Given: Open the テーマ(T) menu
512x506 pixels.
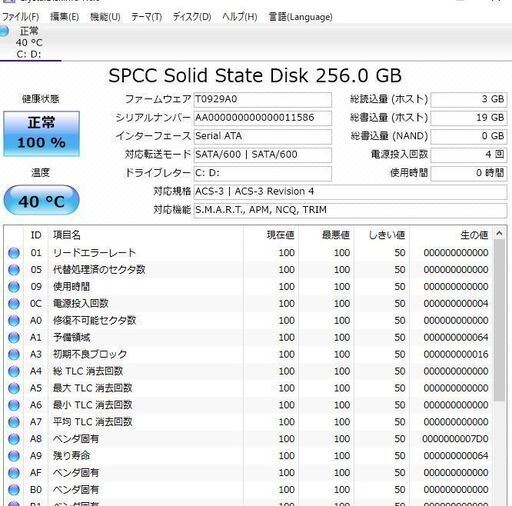Looking at the screenshot, I should (146, 17).
